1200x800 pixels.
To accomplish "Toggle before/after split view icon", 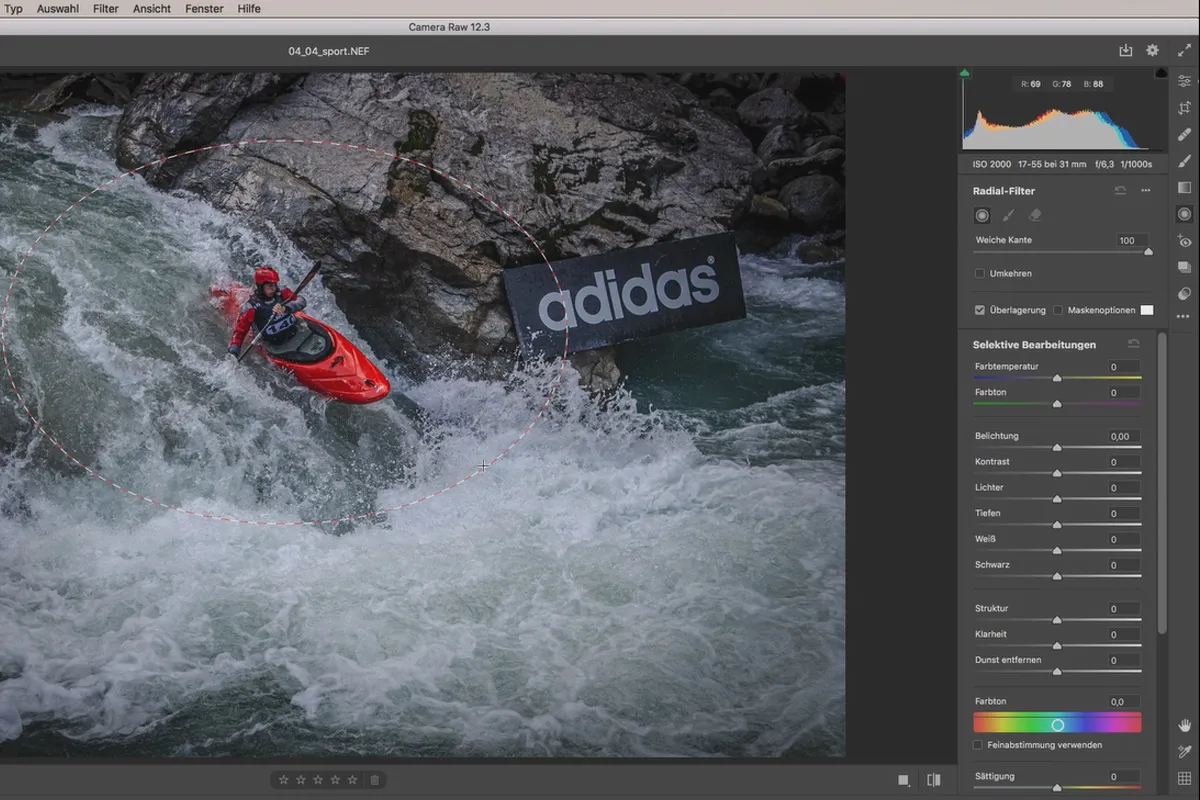I will tap(934, 780).
